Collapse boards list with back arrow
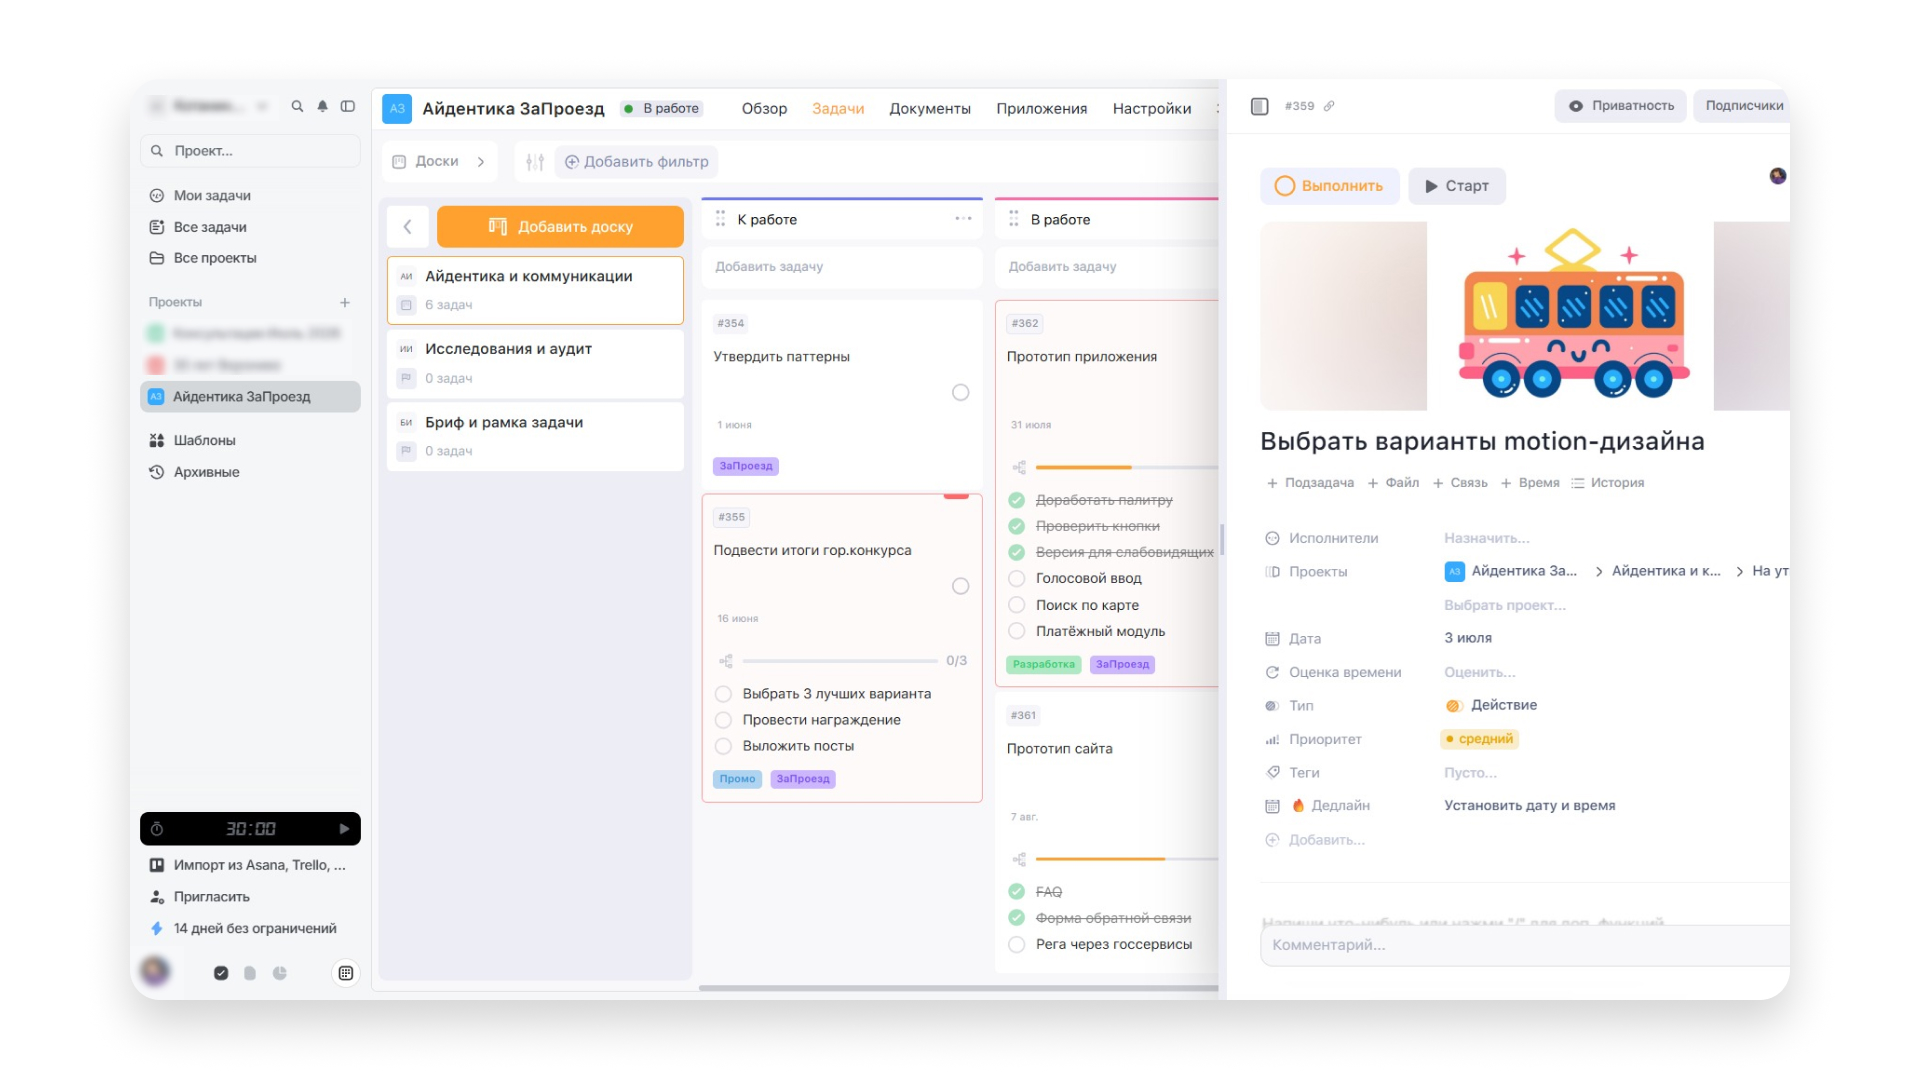 click(x=408, y=227)
